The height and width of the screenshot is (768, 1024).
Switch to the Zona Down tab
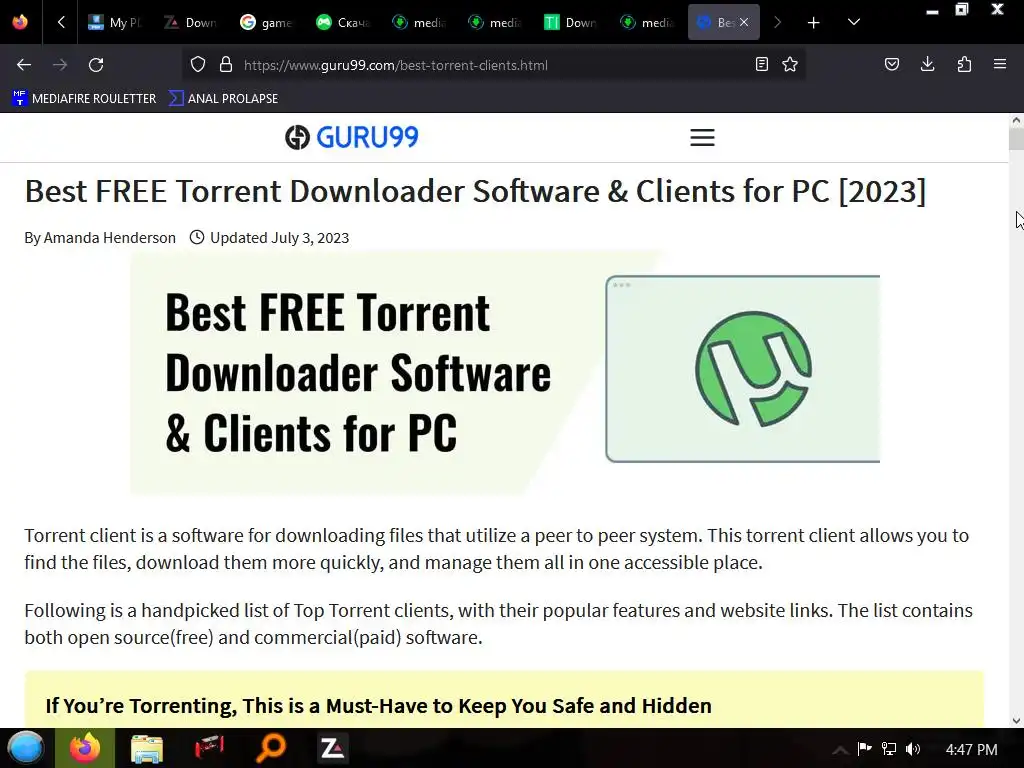click(191, 22)
